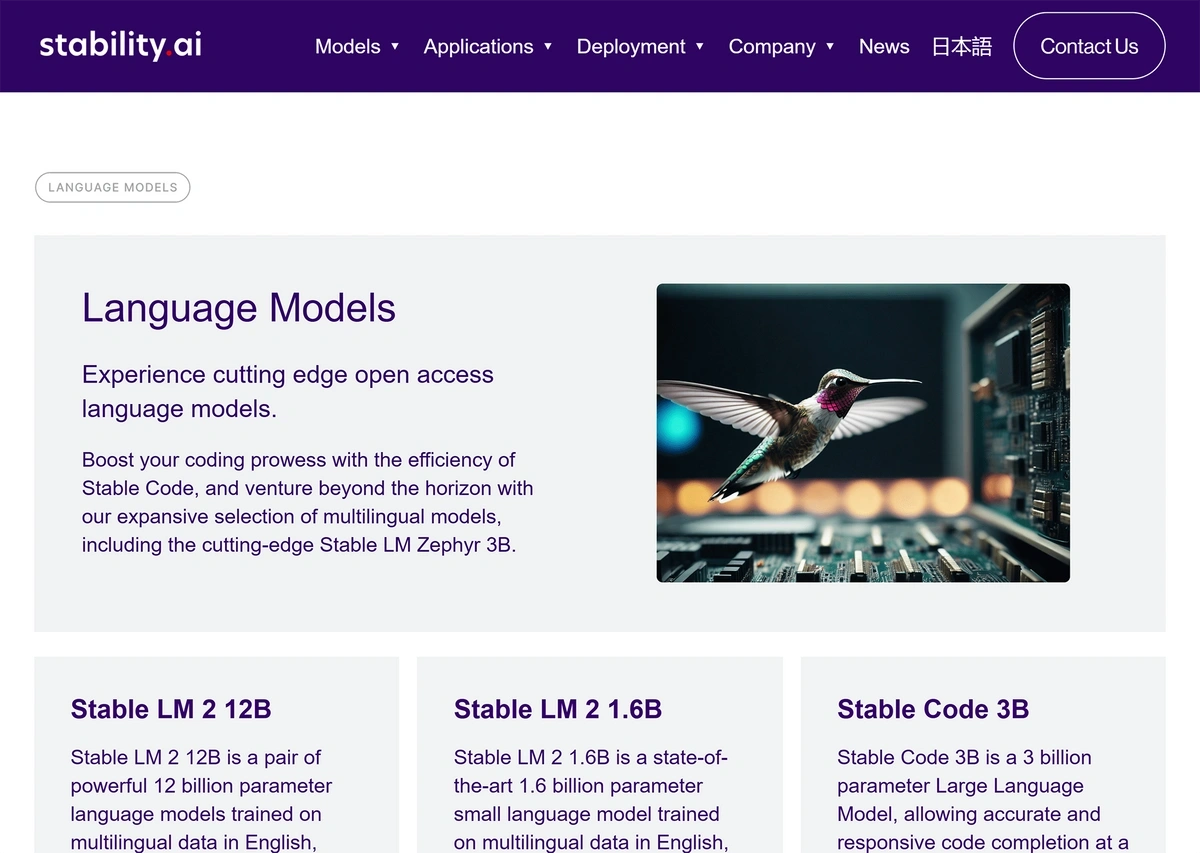
Task: Select the Deployment menu label
Action: pos(631,47)
